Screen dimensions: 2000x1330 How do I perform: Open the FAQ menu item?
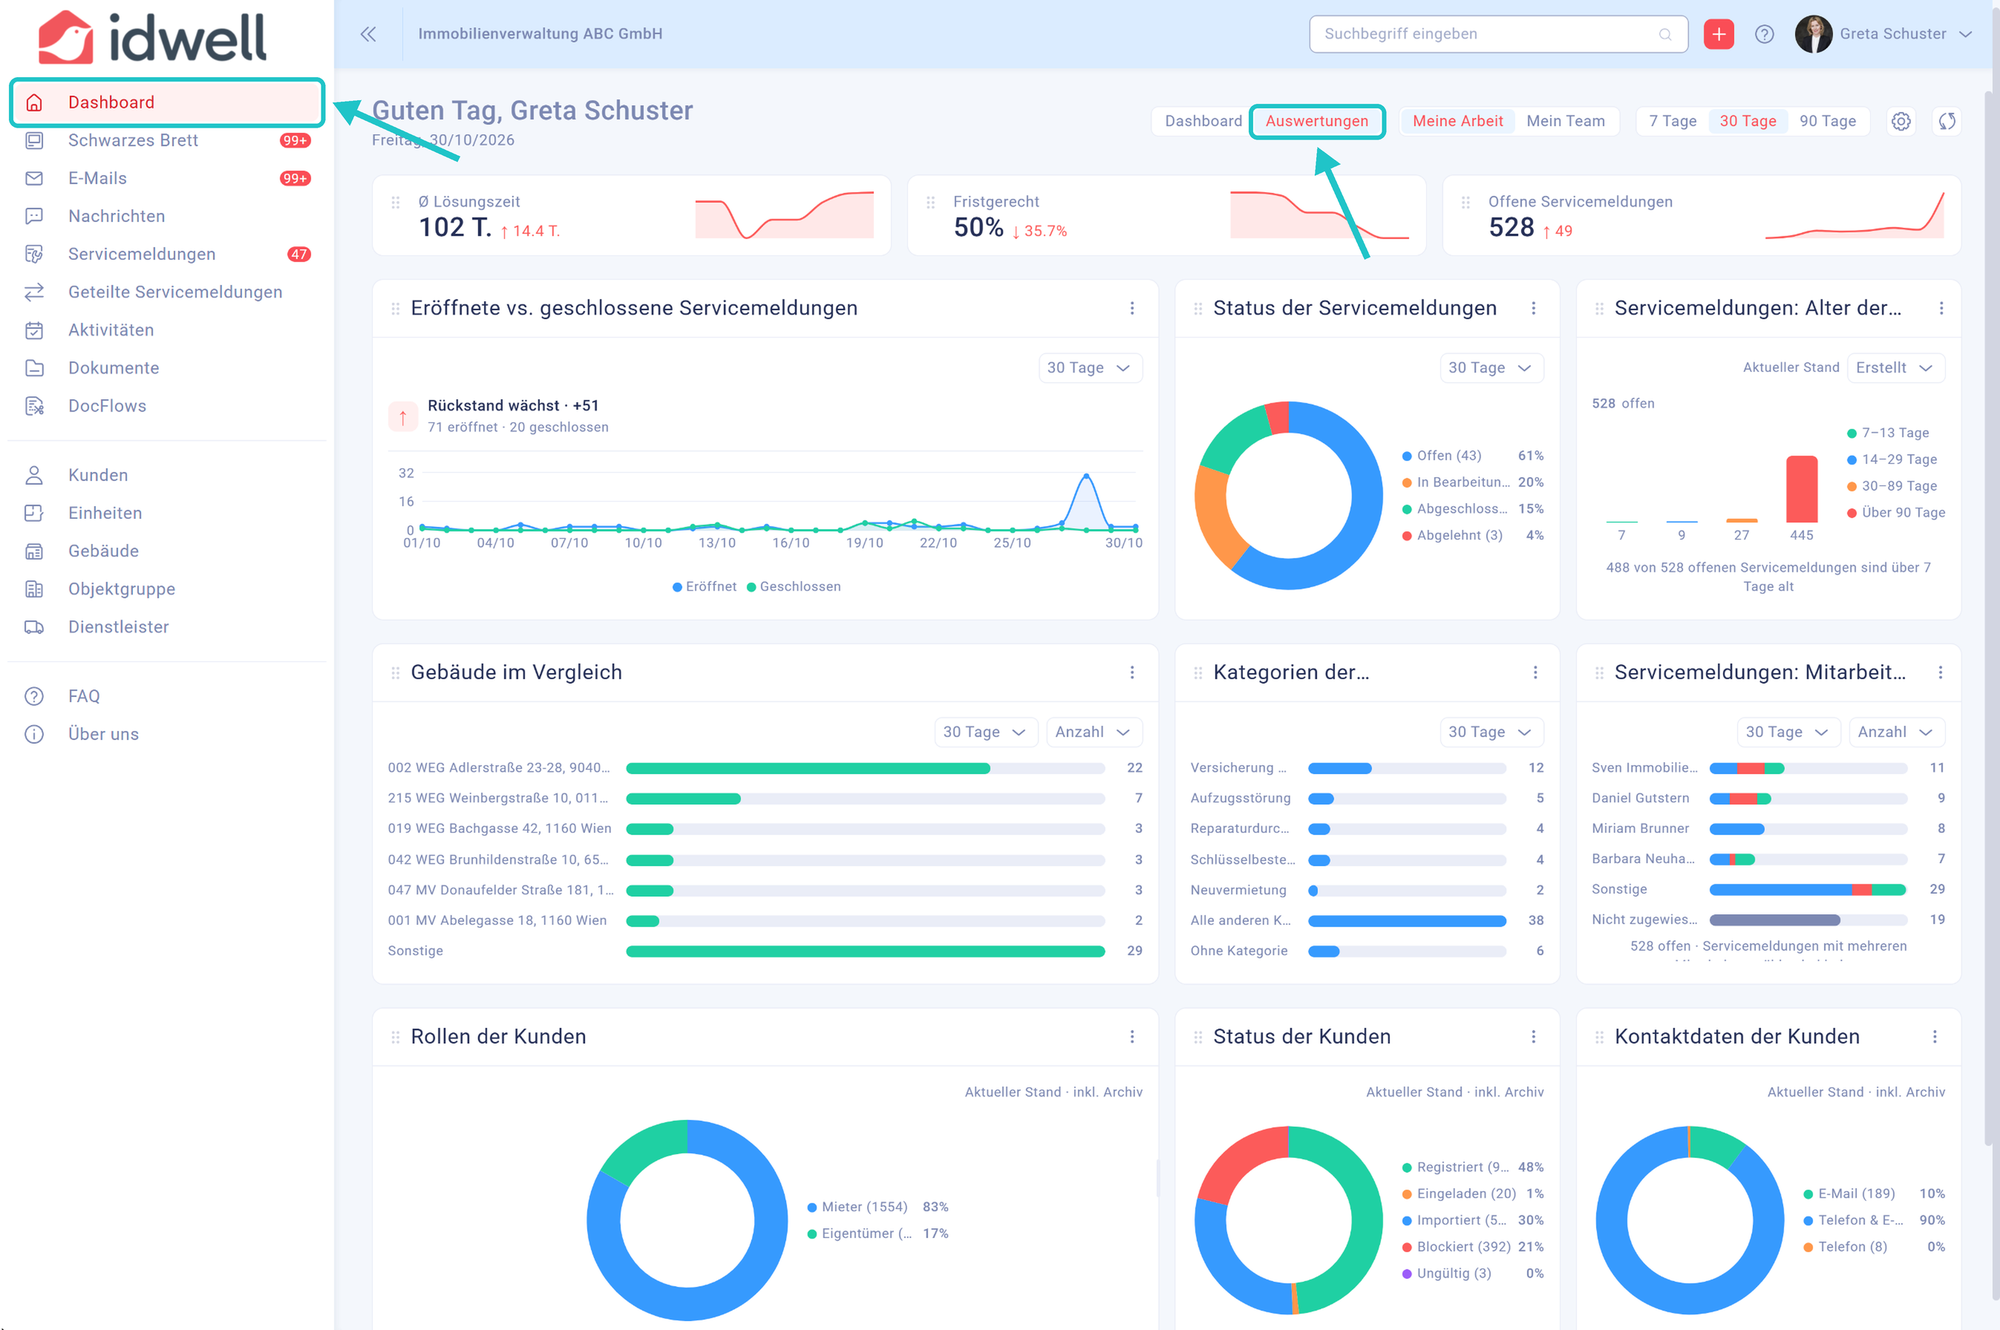point(168,696)
